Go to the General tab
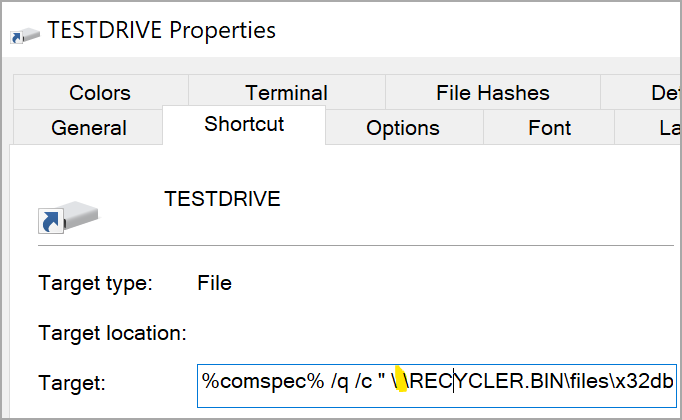The width and height of the screenshot is (682, 420). [89, 128]
